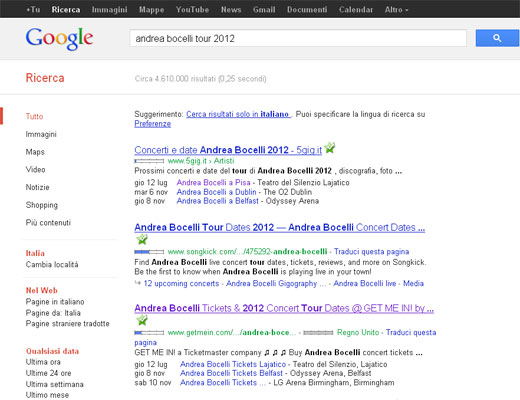Viewport: 520px width, 400px height.
Task: Filter results by Ultimo mese
Action: (47, 395)
